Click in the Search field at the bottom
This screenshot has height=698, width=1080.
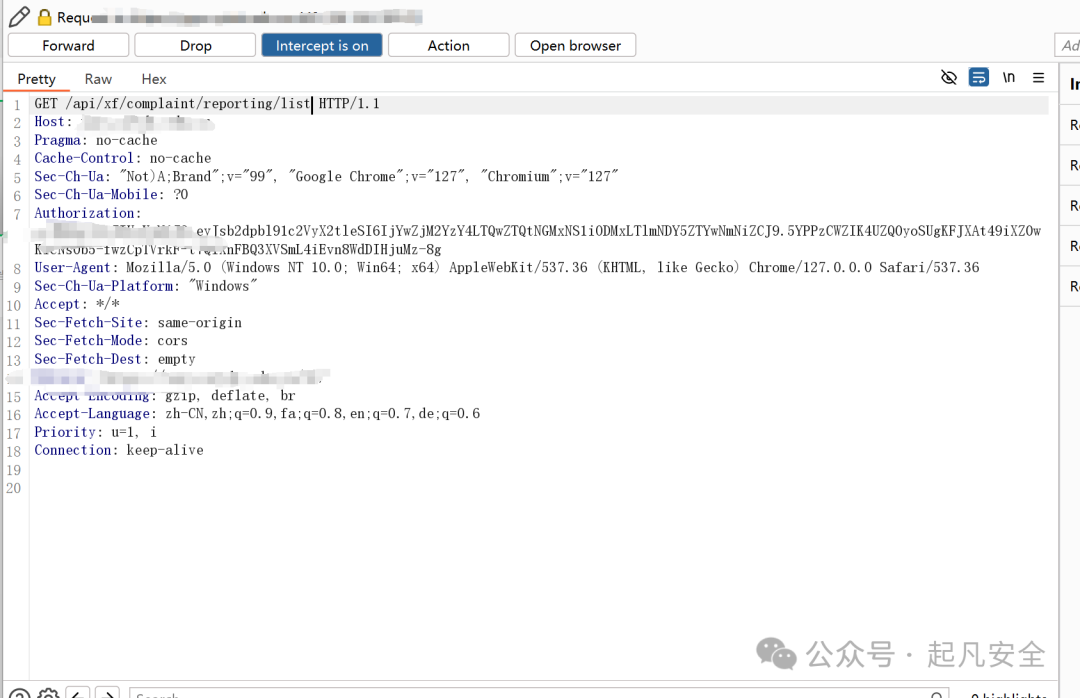point(539,693)
